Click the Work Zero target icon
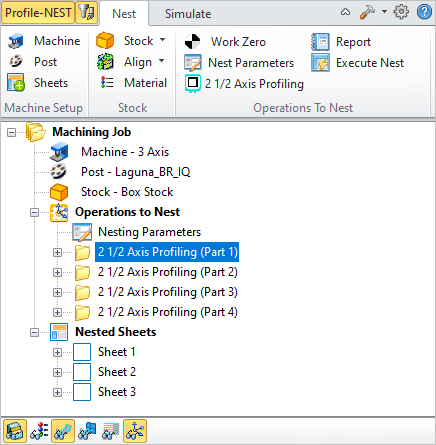 (x=192, y=42)
